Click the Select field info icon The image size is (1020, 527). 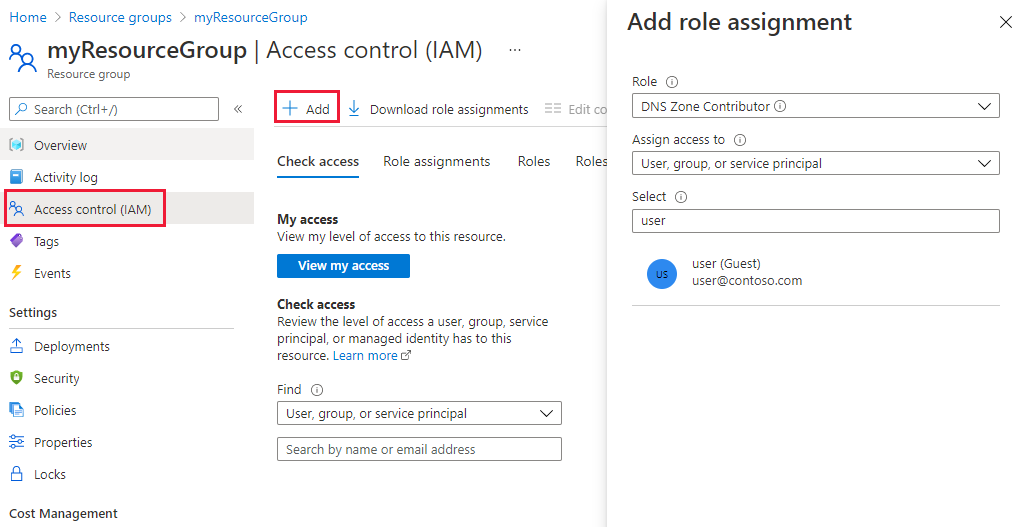tap(681, 197)
